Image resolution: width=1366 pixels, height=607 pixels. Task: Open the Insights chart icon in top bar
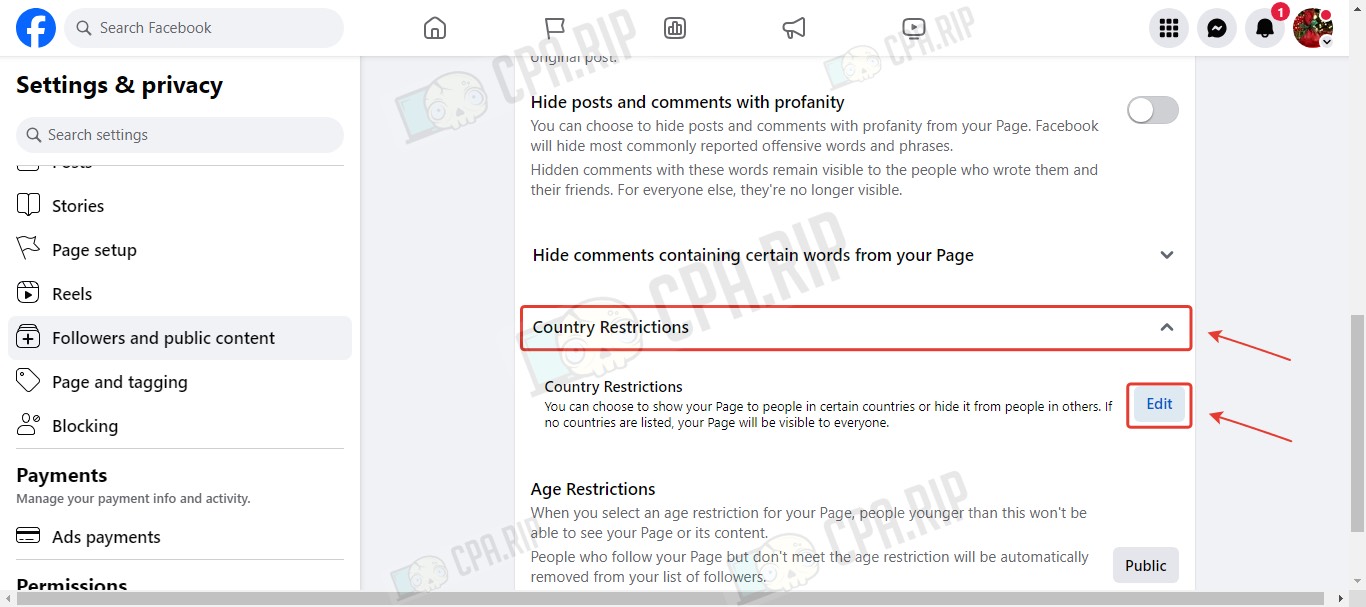pyautogui.click(x=675, y=28)
